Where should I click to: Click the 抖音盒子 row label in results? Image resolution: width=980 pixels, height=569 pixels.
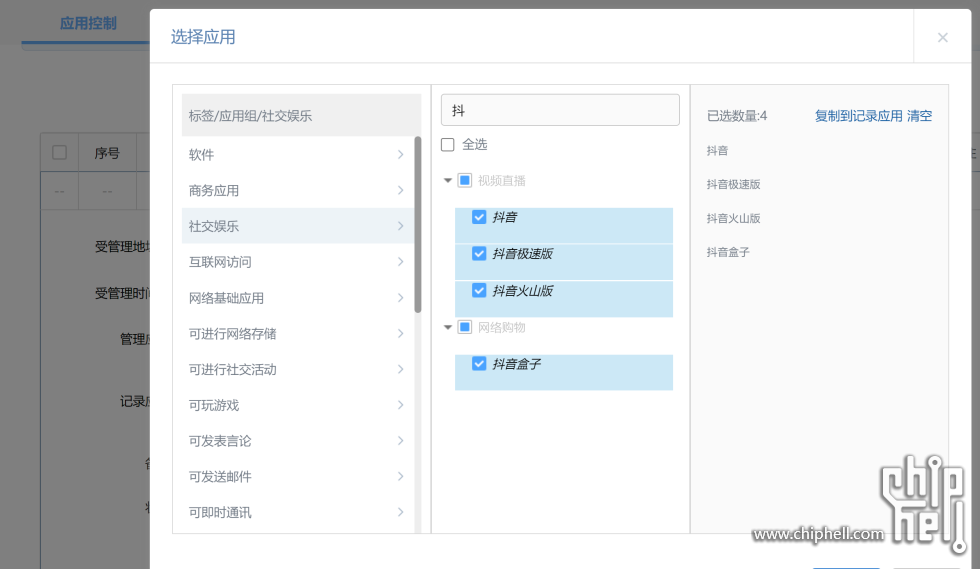[x=516, y=364]
